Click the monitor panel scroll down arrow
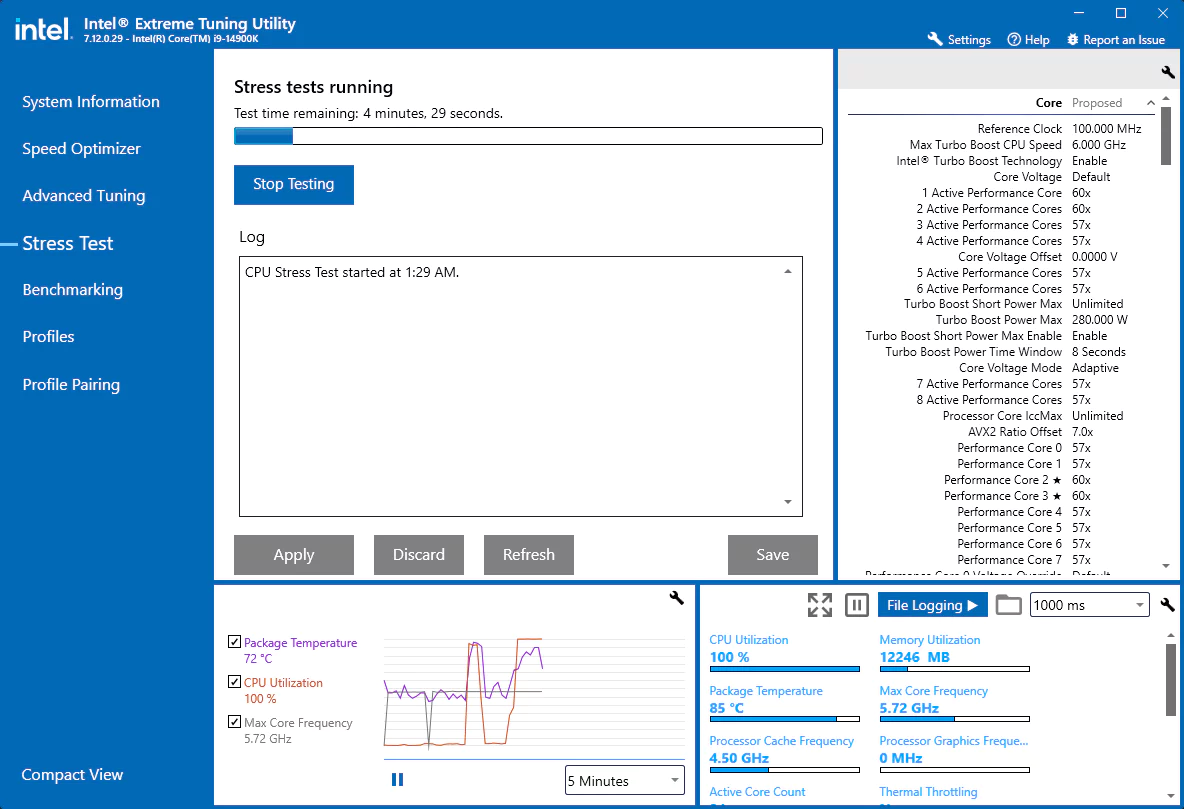The height and width of the screenshot is (809, 1184). click(x=1170, y=795)
